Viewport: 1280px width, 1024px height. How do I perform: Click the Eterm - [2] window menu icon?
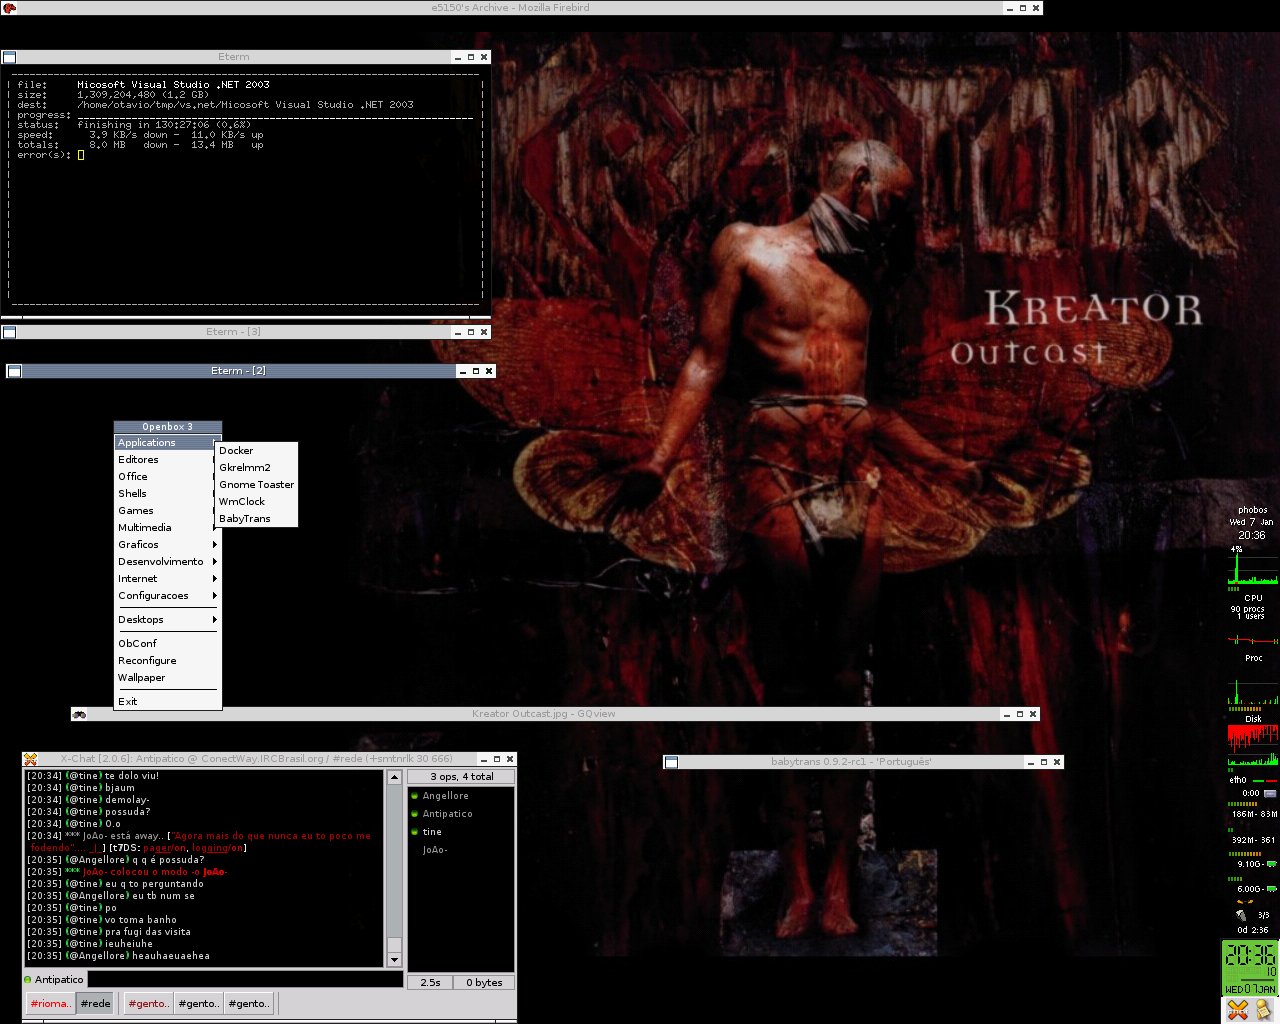[x=14, y=371]
